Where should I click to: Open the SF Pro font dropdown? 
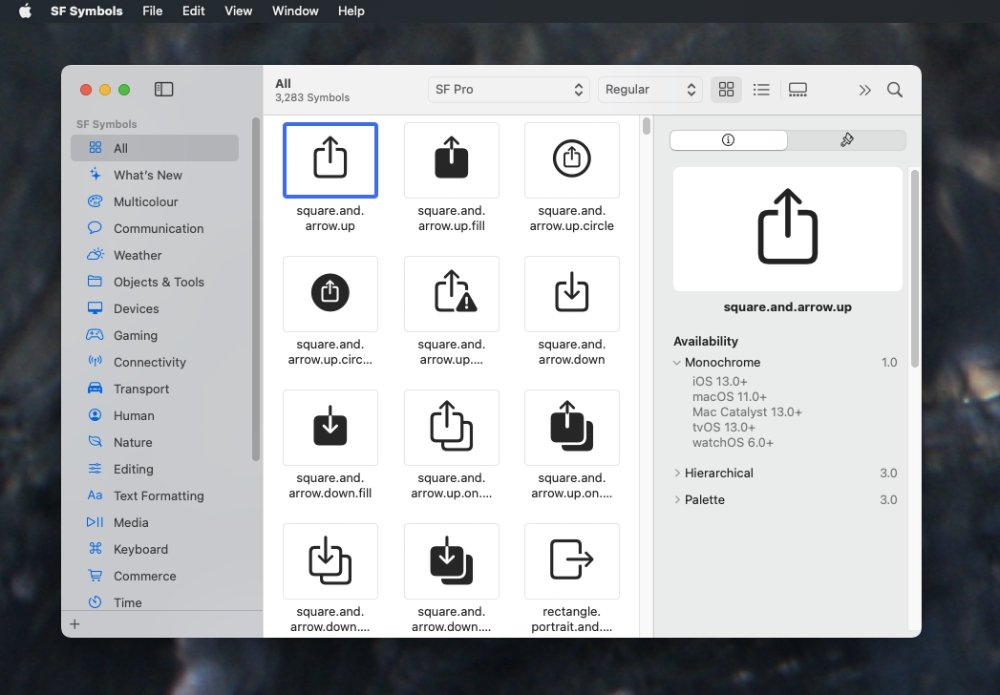[510, 89]
